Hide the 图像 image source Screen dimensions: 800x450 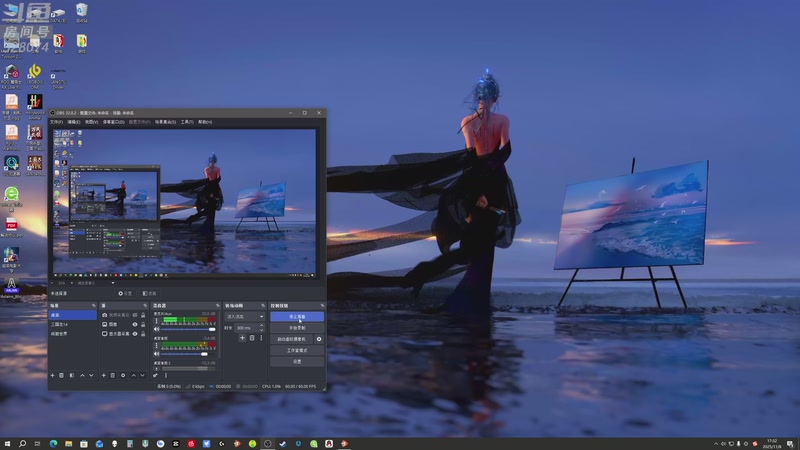pyautogui.click(x=135, y=324)
